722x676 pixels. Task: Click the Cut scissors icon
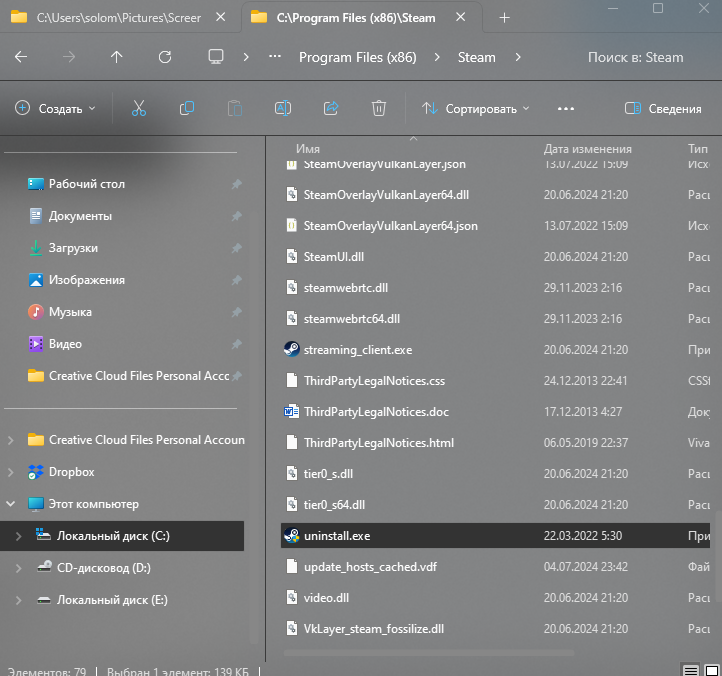click(139, 109)
